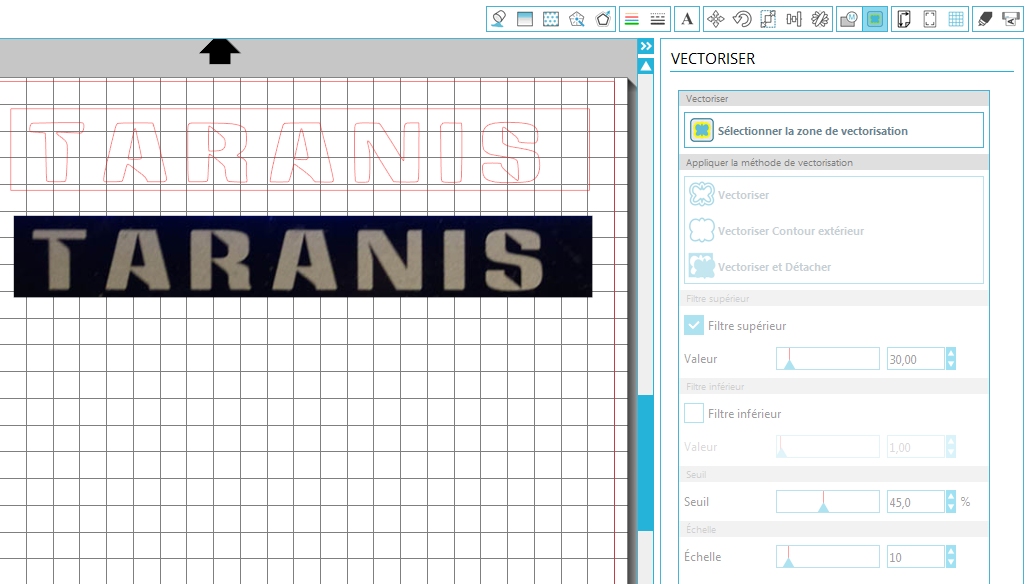Open the Text Style letter A tool
Image resolution: width=1030 pixels, height=584 pixels.
coord(686,19)
